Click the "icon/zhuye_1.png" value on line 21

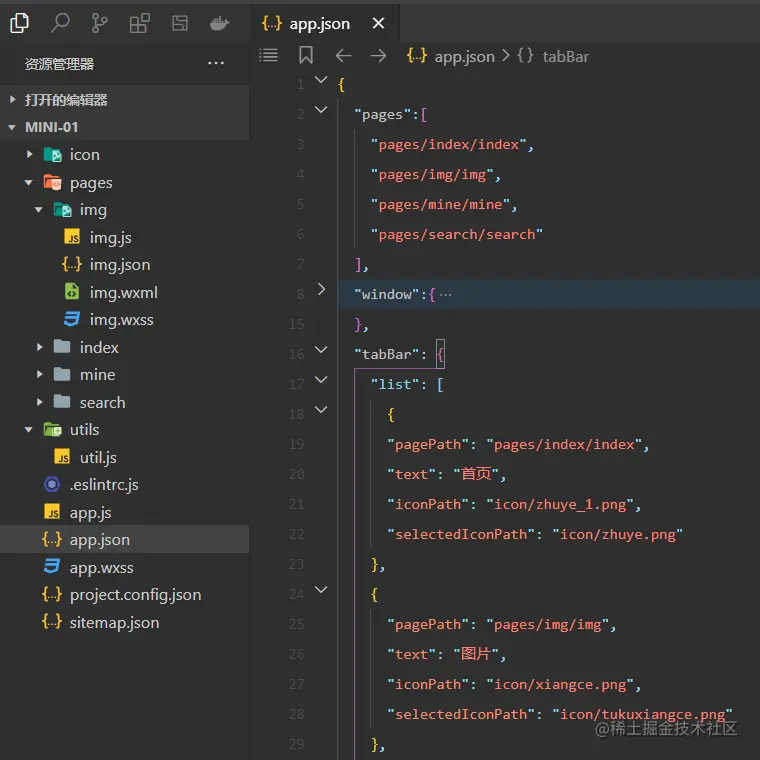tap(560, 505)
